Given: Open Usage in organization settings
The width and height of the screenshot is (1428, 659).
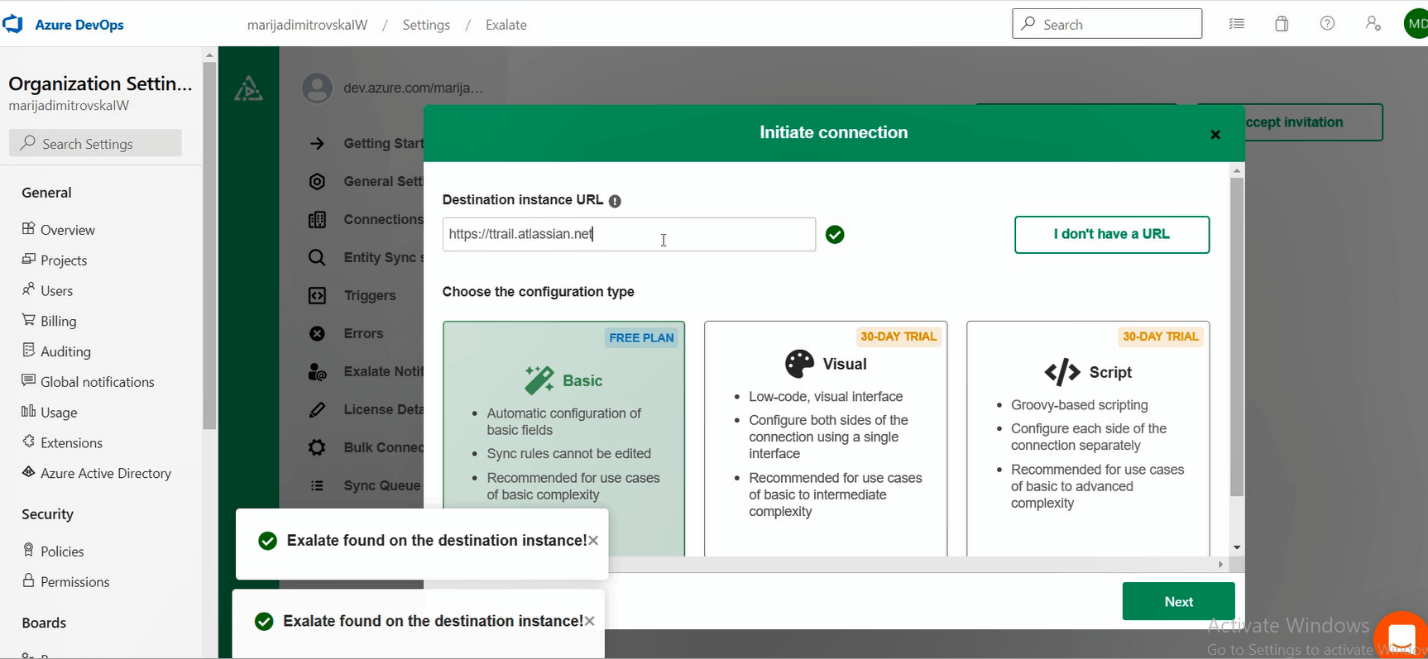Looking at the screenshot, I should [58, 412].
